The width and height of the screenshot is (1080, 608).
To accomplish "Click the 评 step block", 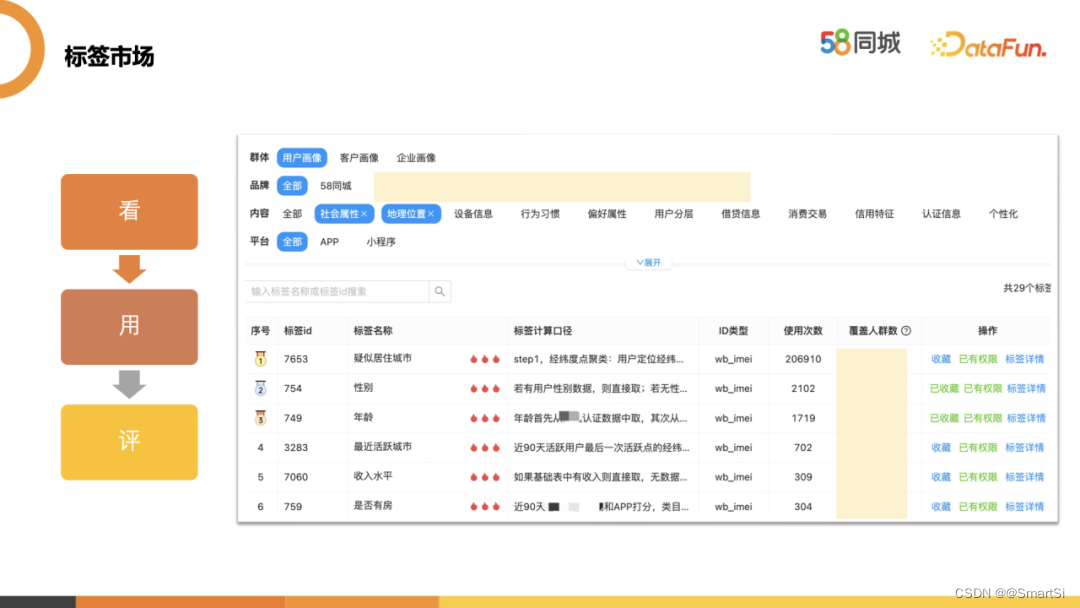I will point(129,442).
